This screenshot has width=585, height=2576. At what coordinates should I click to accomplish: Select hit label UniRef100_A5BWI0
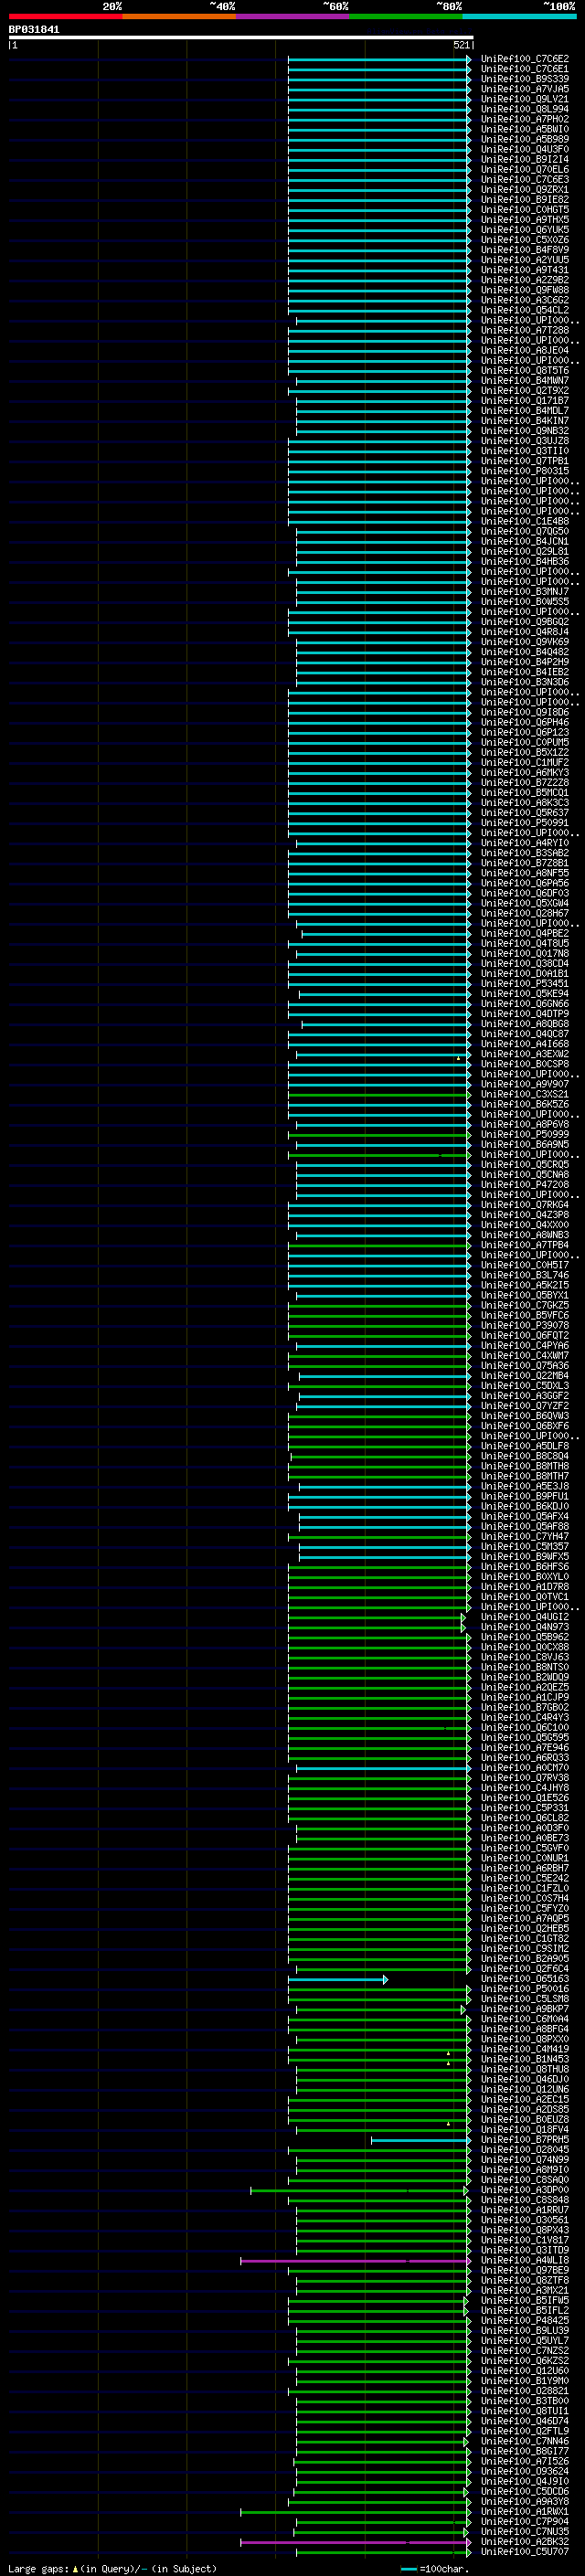click(x=524, y=129)
